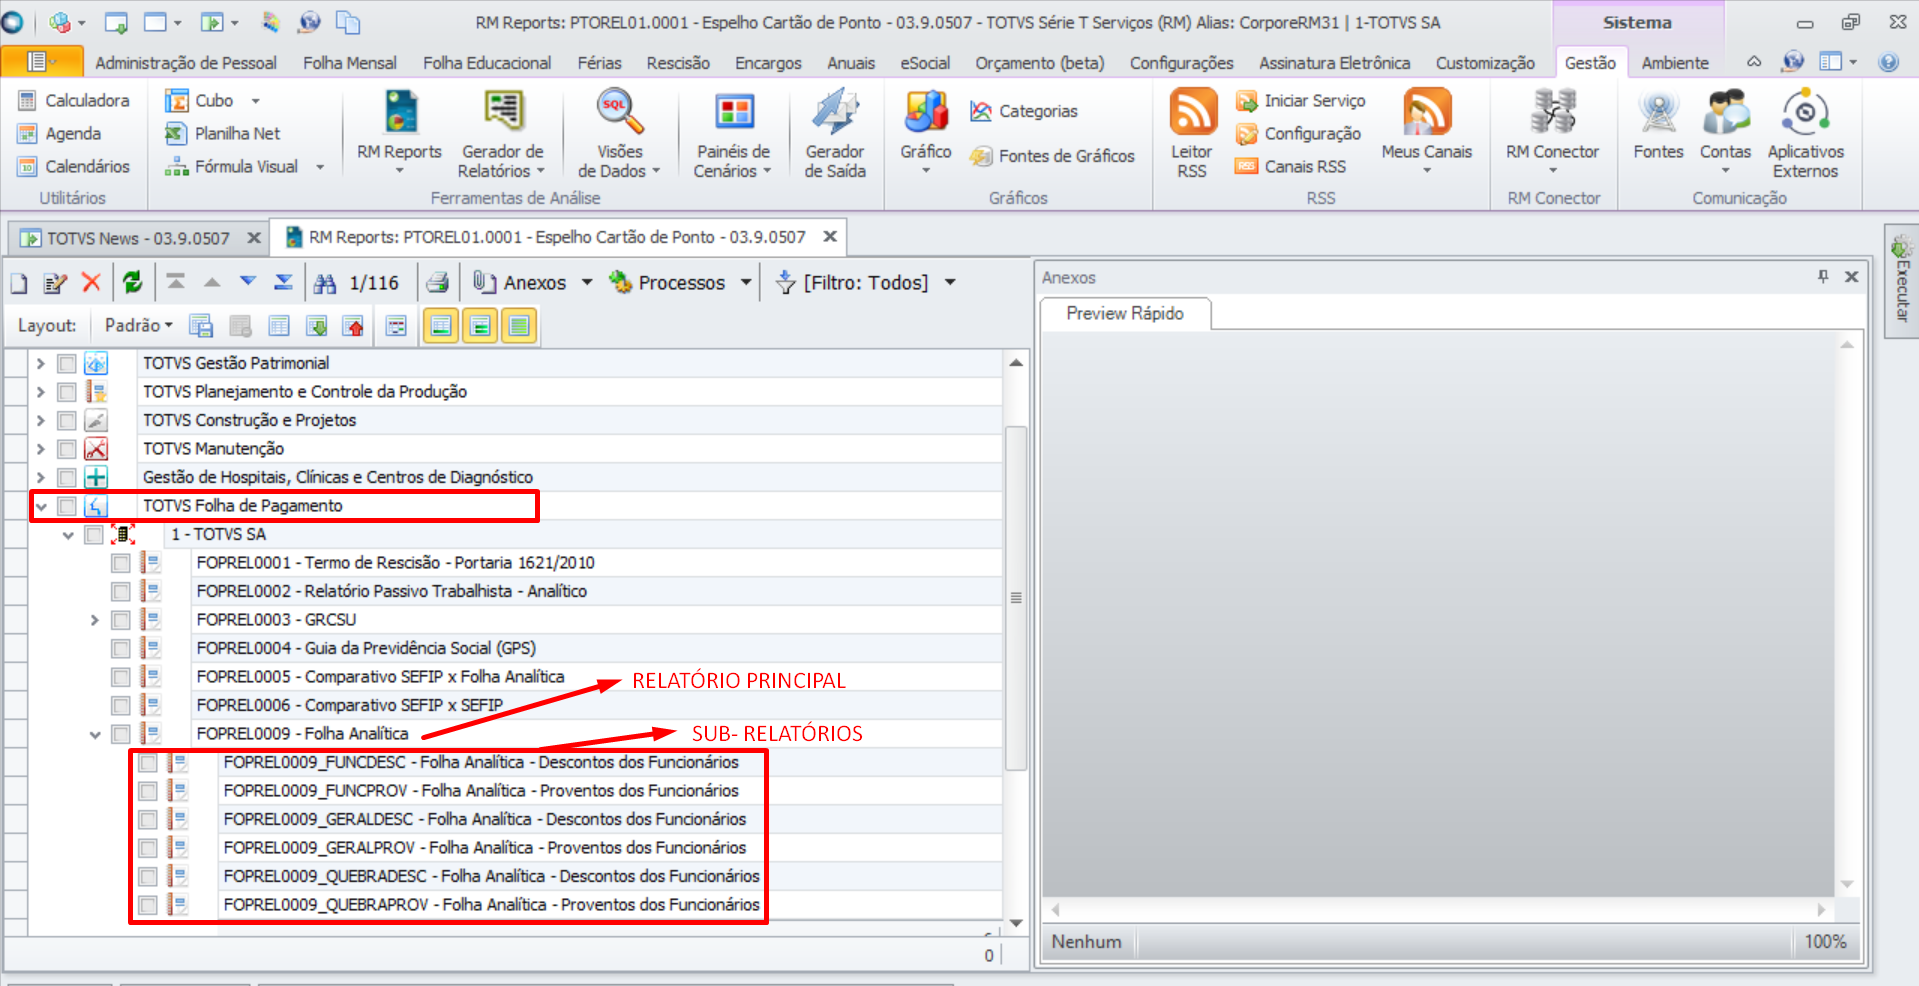
Task: Pin the Anexos panel
Action: tap(1823, 277)
